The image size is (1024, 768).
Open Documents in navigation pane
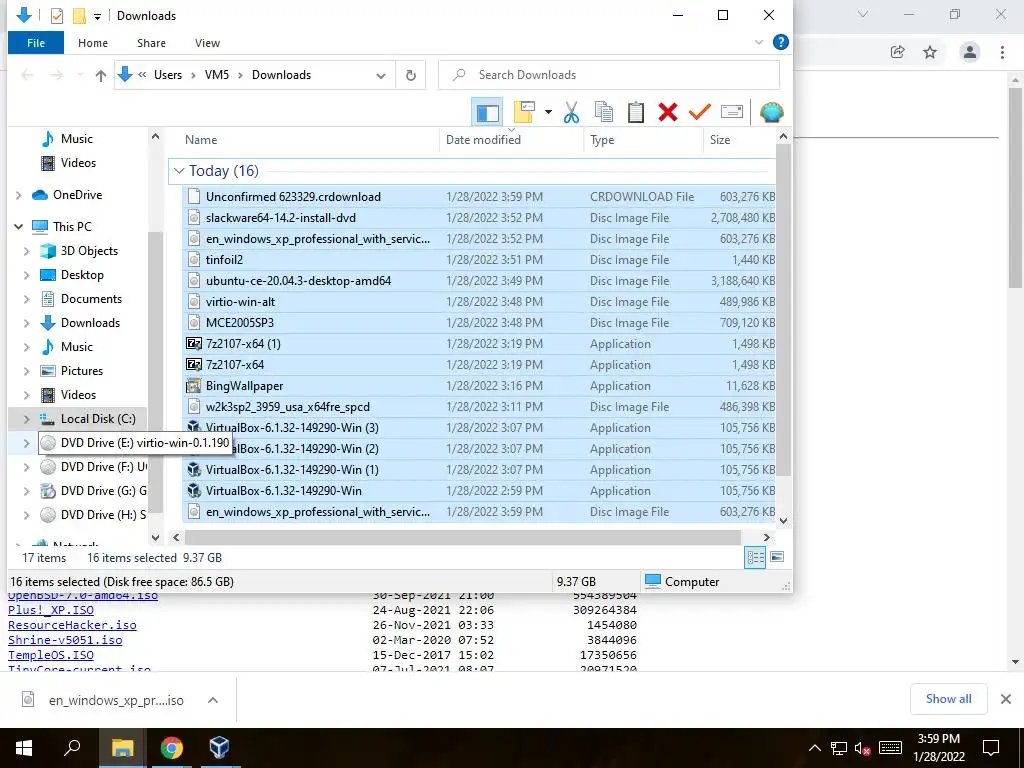point(91,299)
